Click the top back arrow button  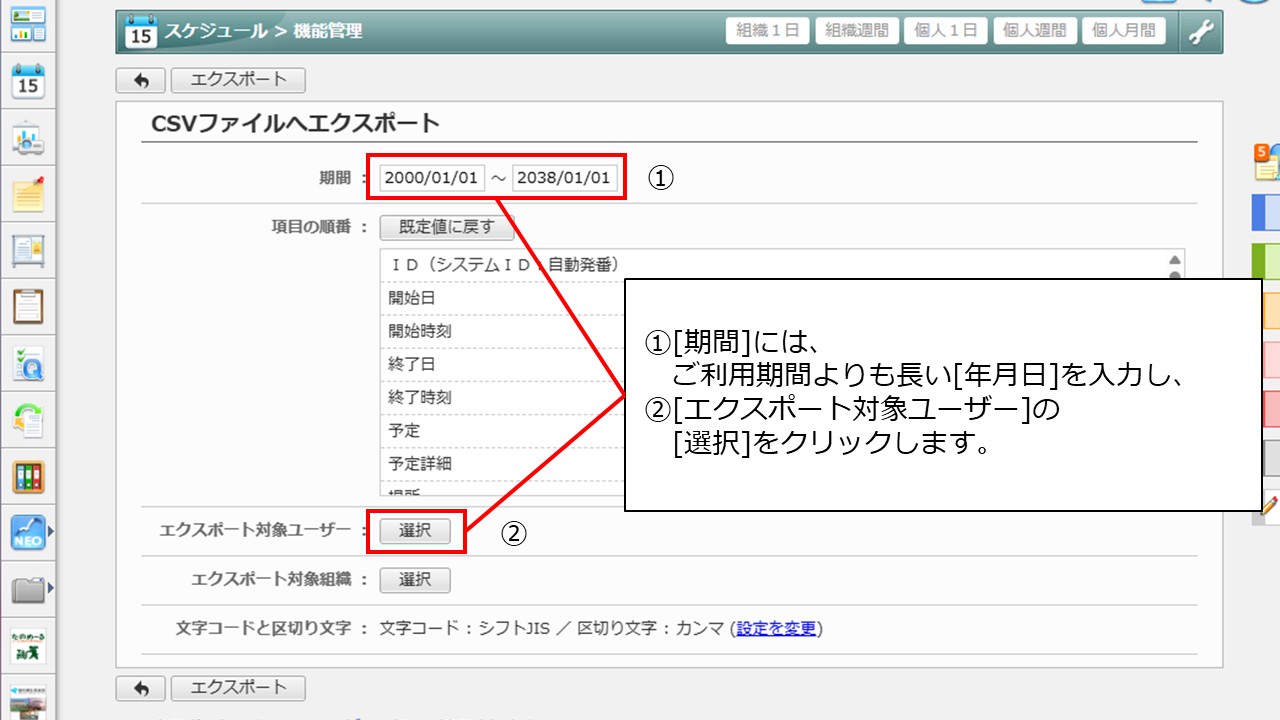[141, 81]
